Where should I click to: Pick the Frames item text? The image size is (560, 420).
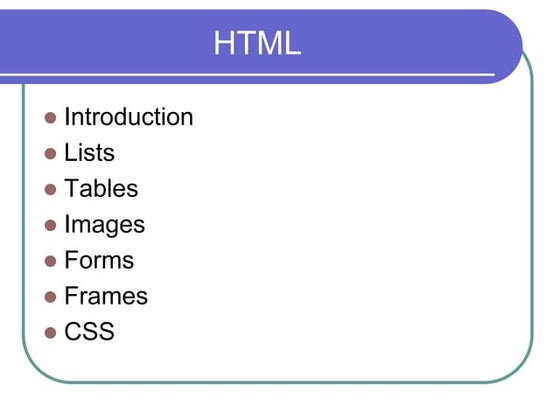click(x=106, y=296)
